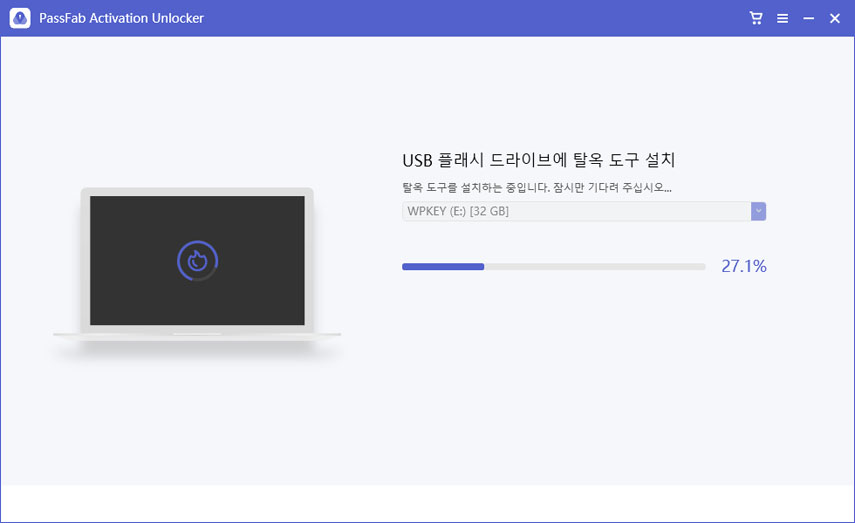Click the filled blue part of progress bar

pyautogui.click(x=442, y=267)
